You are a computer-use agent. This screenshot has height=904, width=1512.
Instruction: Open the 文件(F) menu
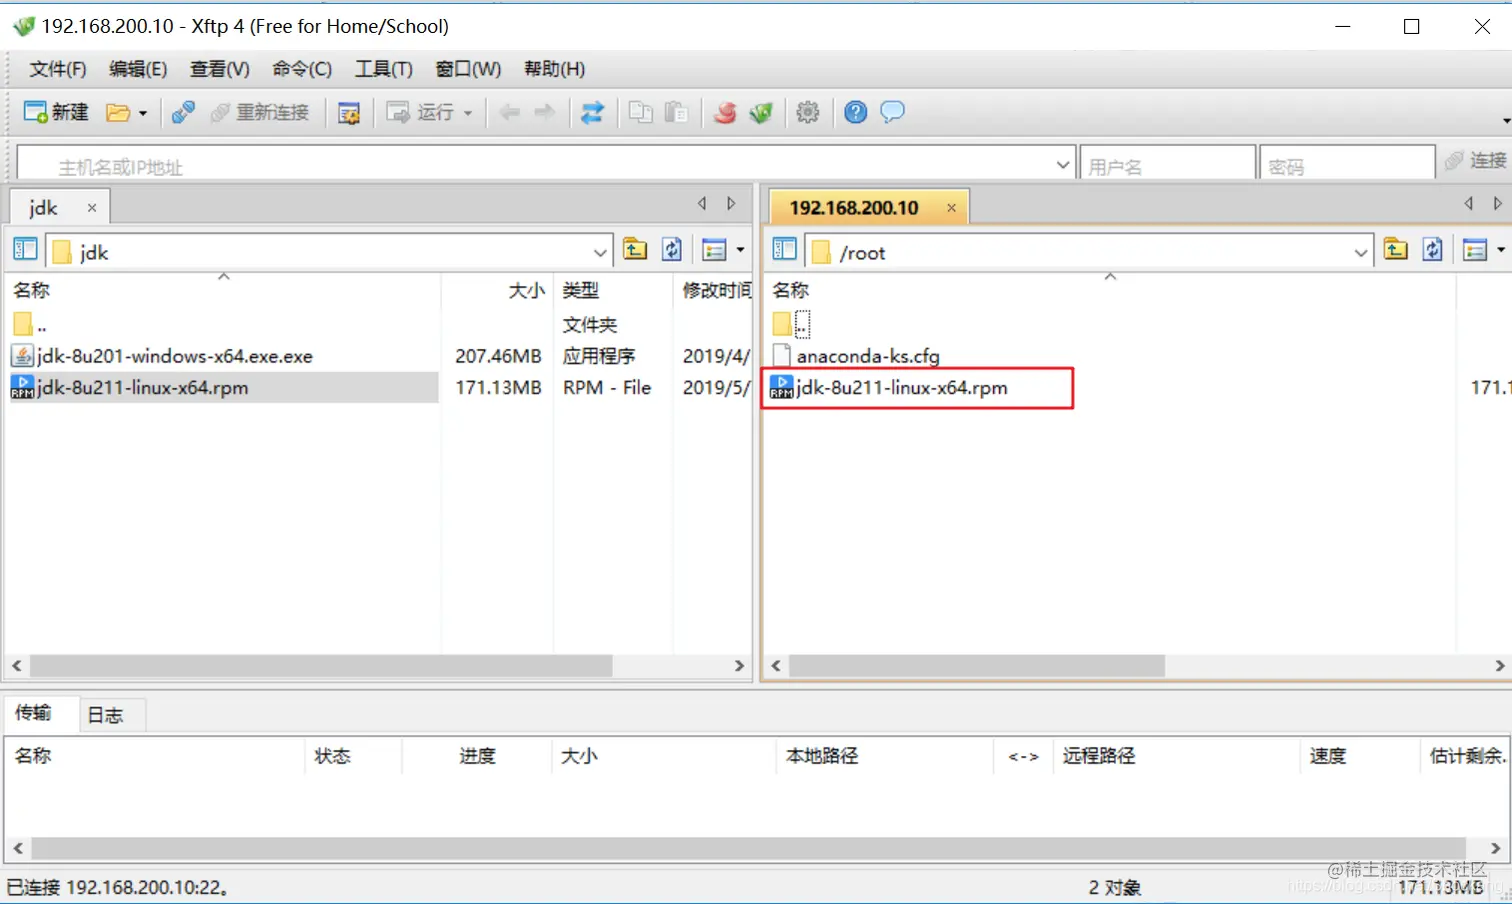pyautogui.click(x=58, y=69)
